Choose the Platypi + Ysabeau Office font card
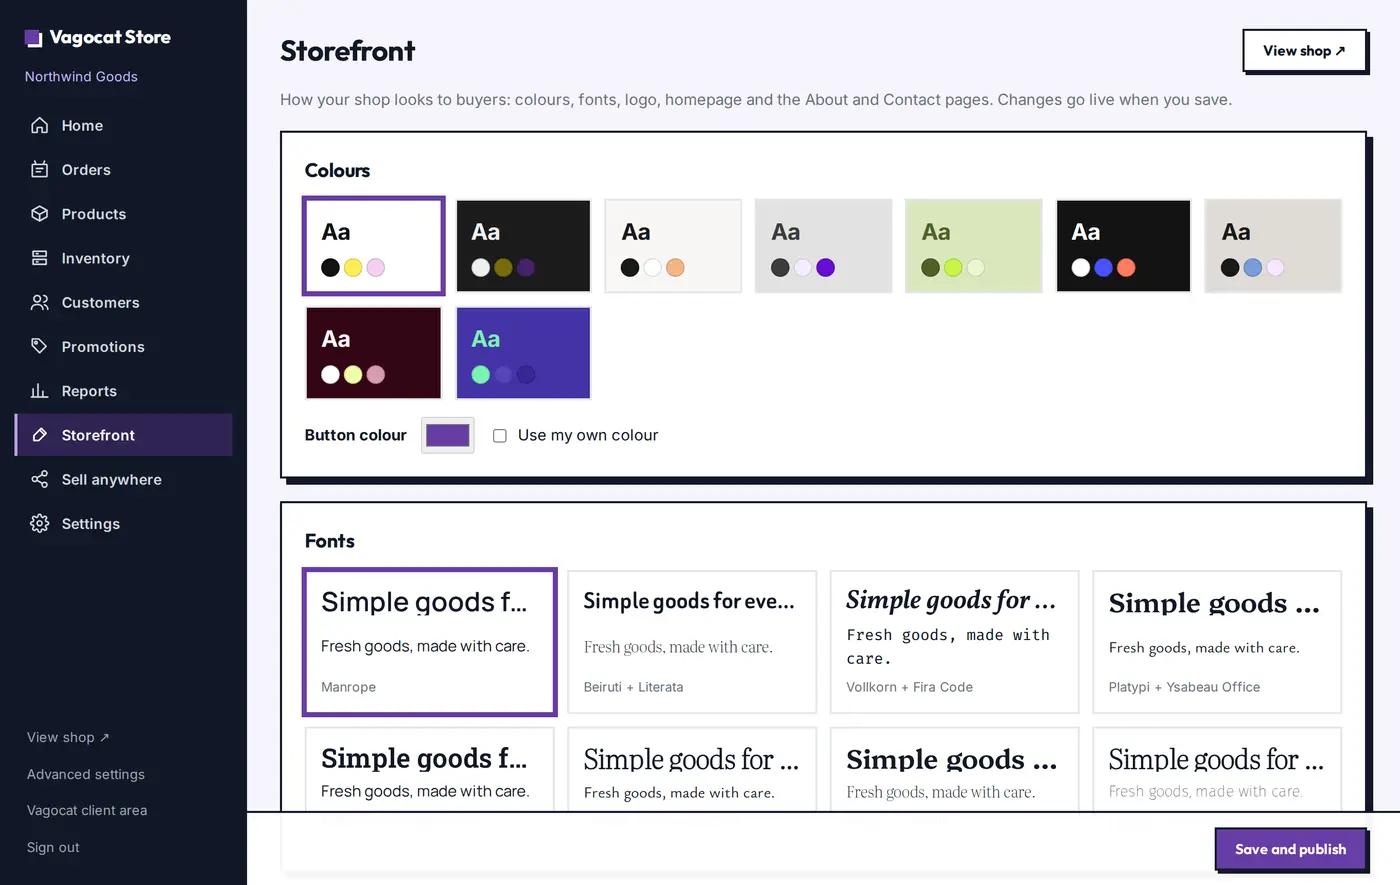Viewport: 1400px width, 885px height. [1217, 642]
